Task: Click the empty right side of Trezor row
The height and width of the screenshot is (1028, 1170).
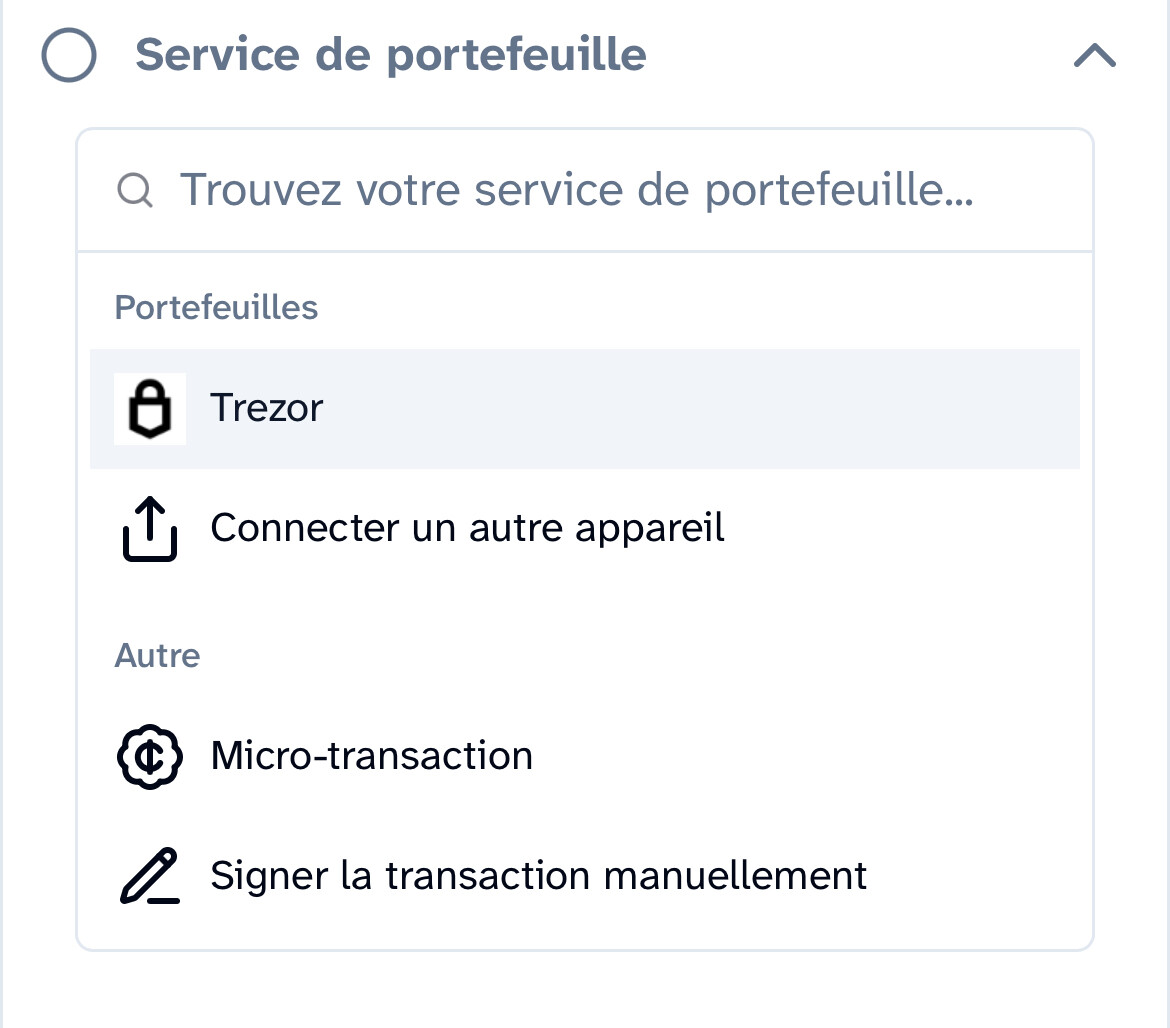Action: click(800, 409)
